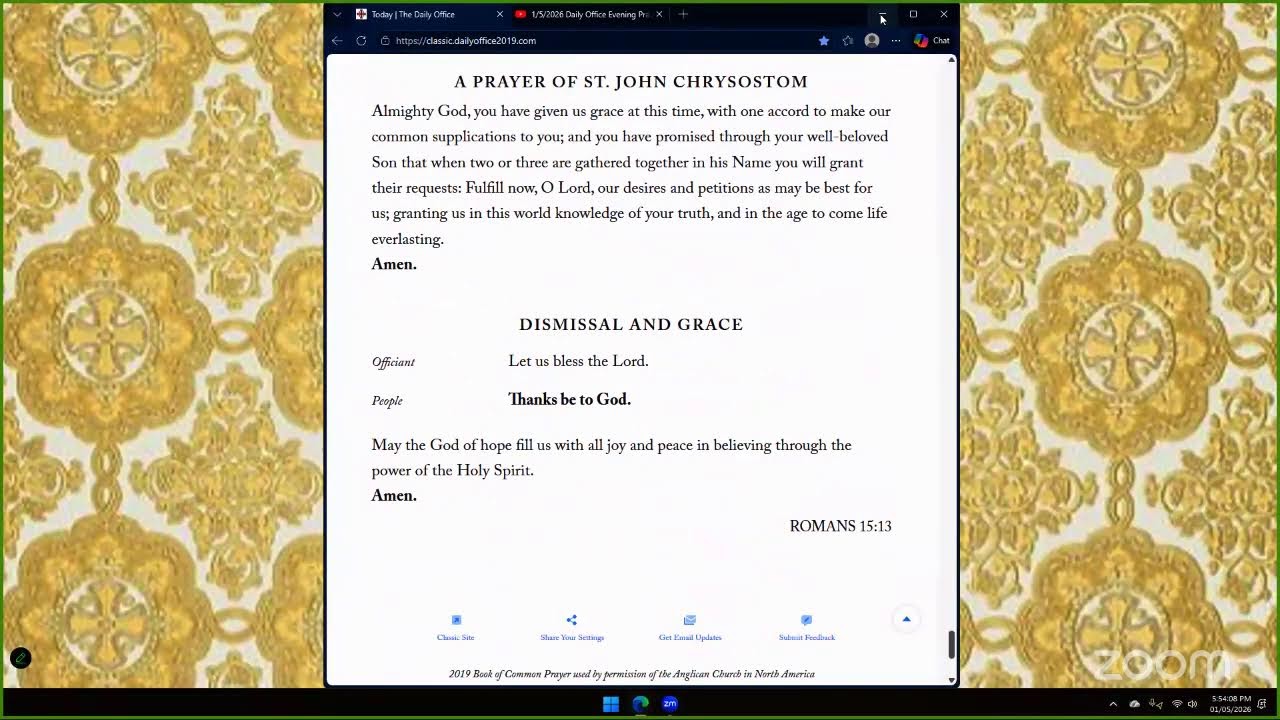Click the volume speaker tray icon

coord(1192,704)
